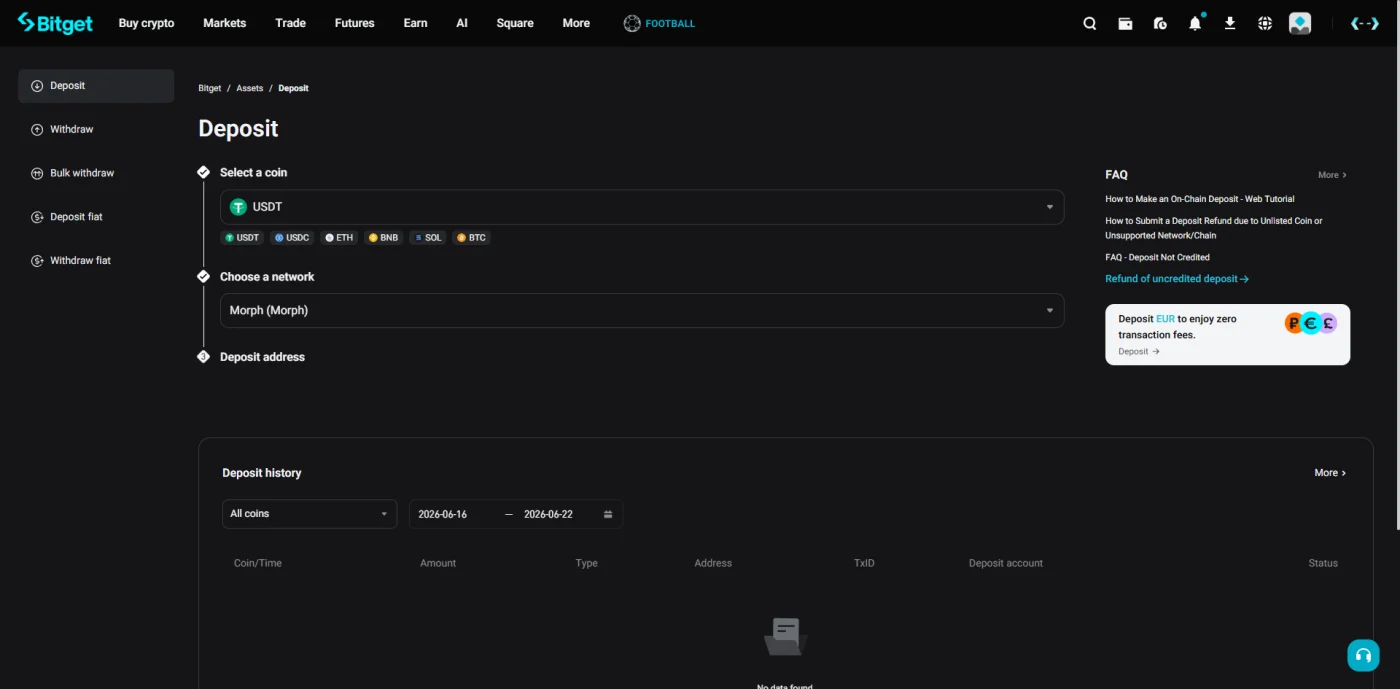Open the calendar icon in date range
The height and width of the screenshot is (689, 1400).
pyautogui.click(x=608, y=514)
